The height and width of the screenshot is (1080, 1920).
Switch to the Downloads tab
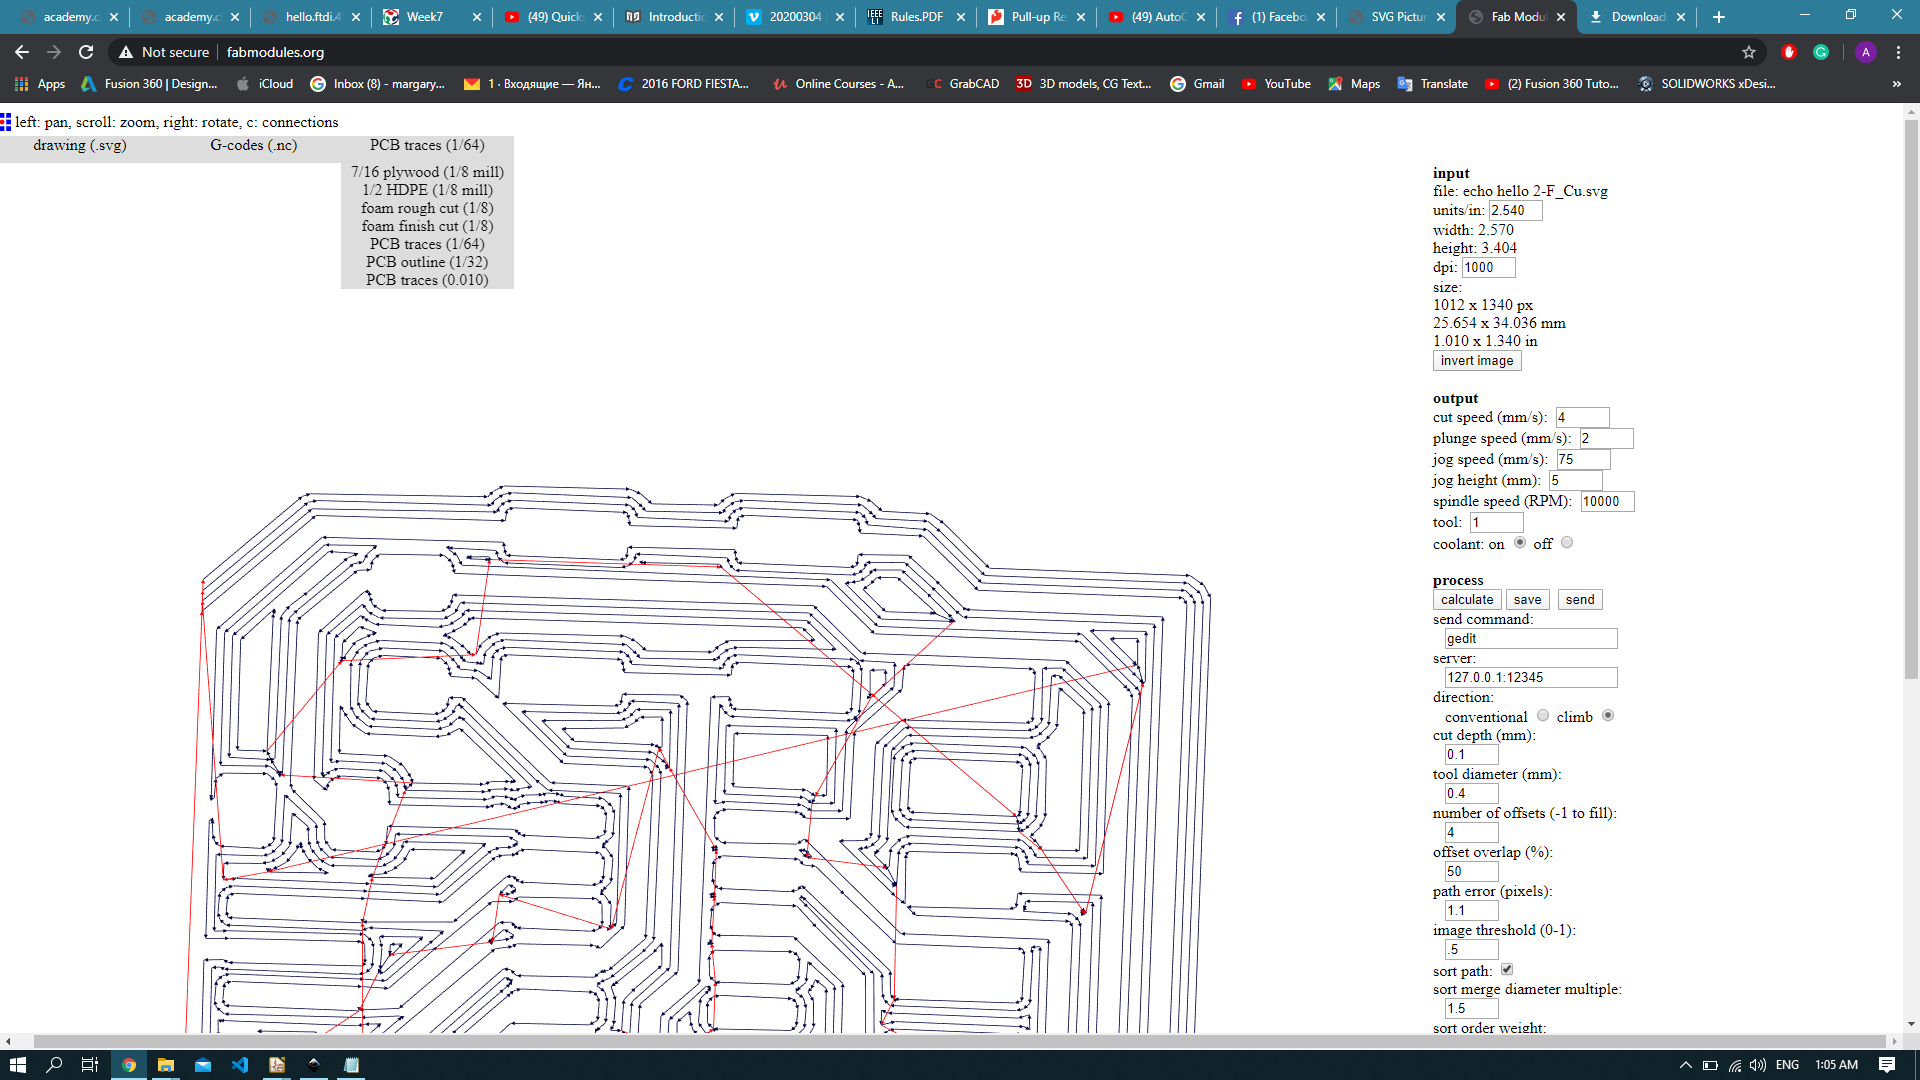click(1638, 17)
